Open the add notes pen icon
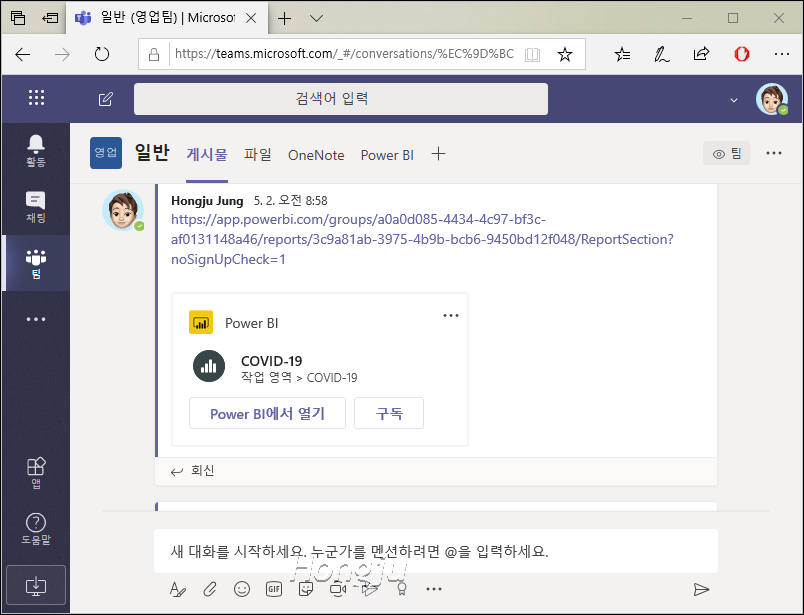Screen dimensions: 804x615 (x=661, y=54)
